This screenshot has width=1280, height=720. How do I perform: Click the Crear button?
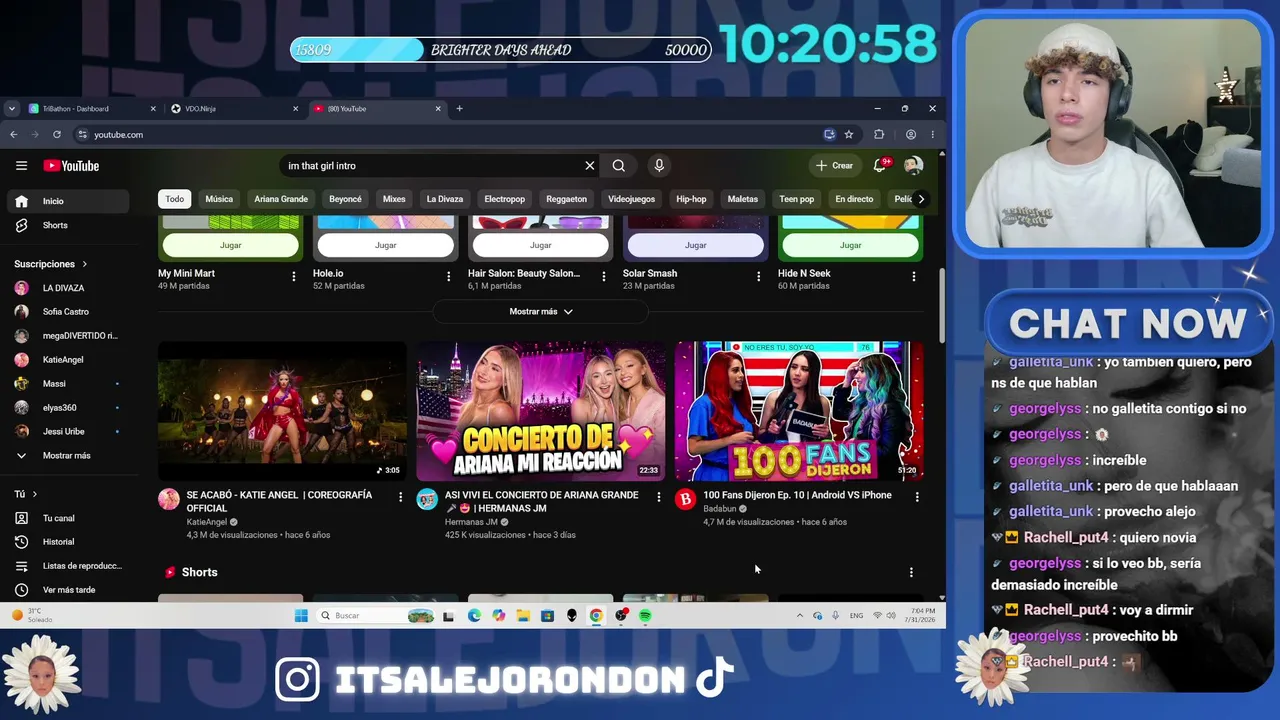coord(835,166)
